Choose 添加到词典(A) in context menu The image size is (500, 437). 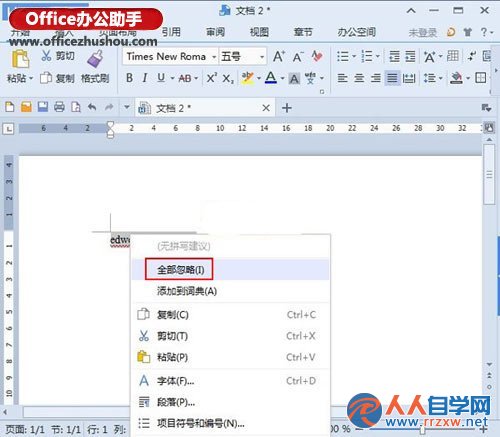[230, 291]
